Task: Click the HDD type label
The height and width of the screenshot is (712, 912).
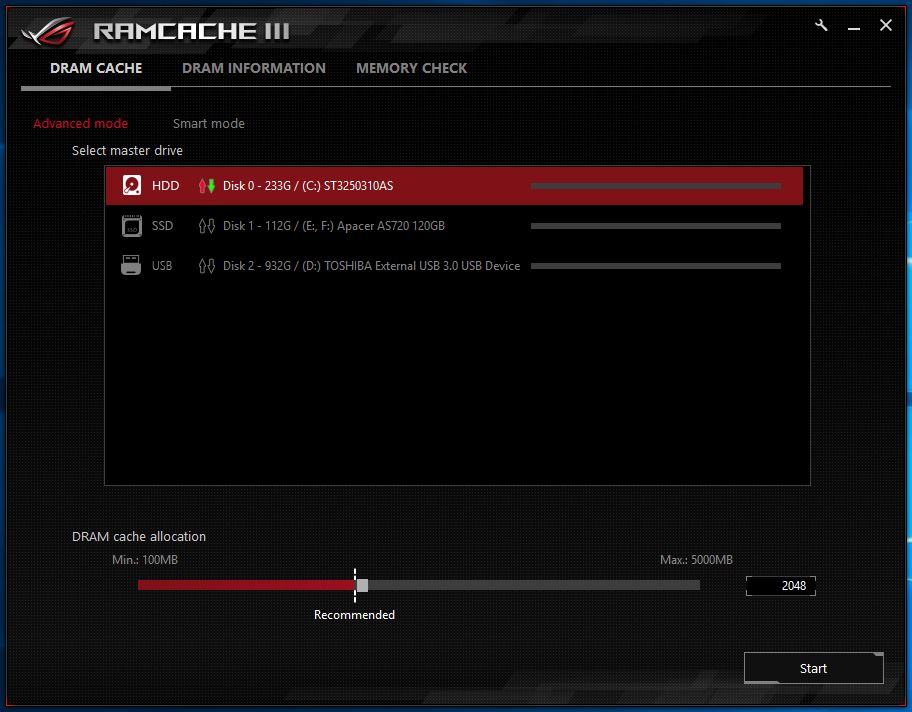Action: pos(166,186)
